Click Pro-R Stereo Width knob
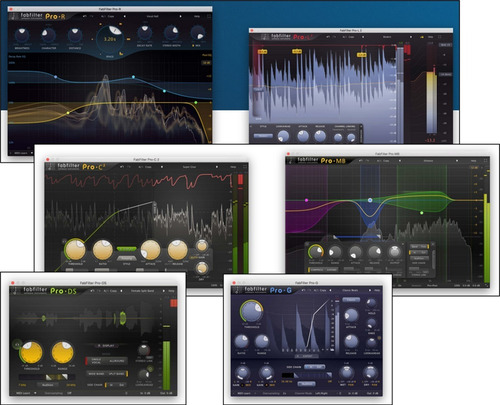This screenshot has height=405, width=500. coord(171,33)
